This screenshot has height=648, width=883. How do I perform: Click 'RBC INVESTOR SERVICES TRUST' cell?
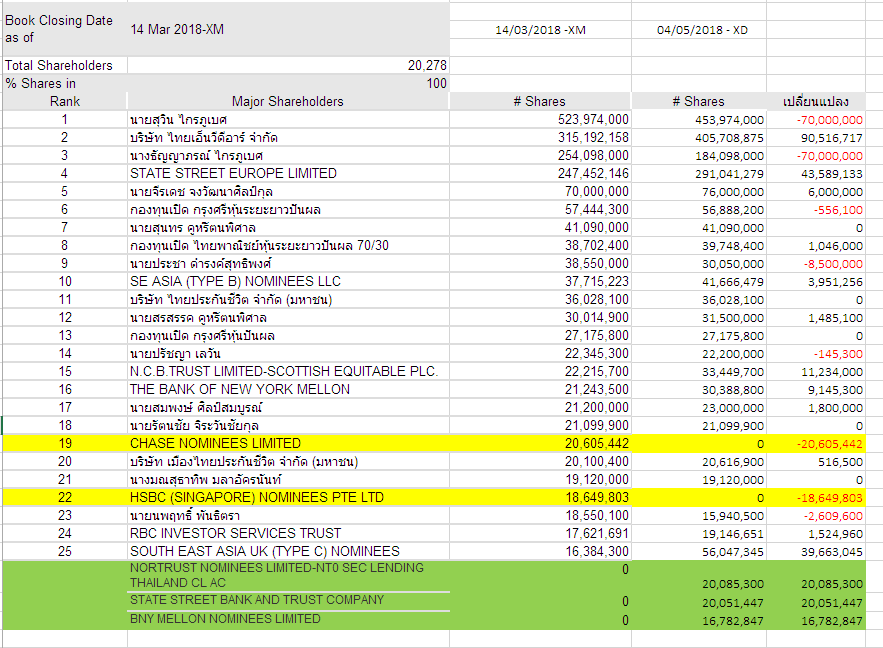tap(288, 534)
